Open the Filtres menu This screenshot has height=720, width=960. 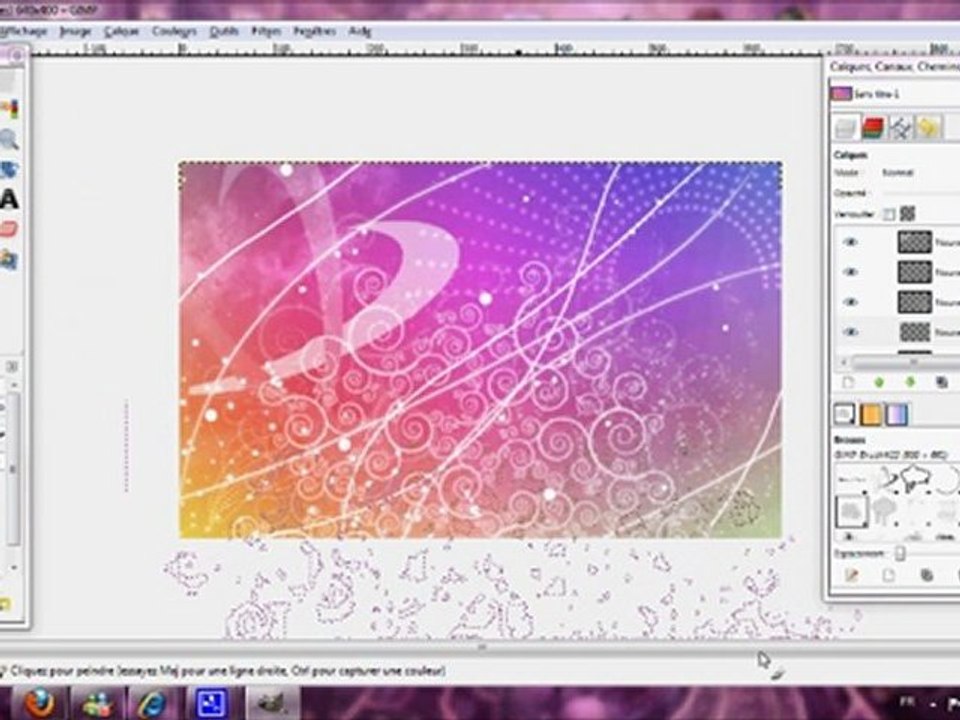(x=266, y=31)
